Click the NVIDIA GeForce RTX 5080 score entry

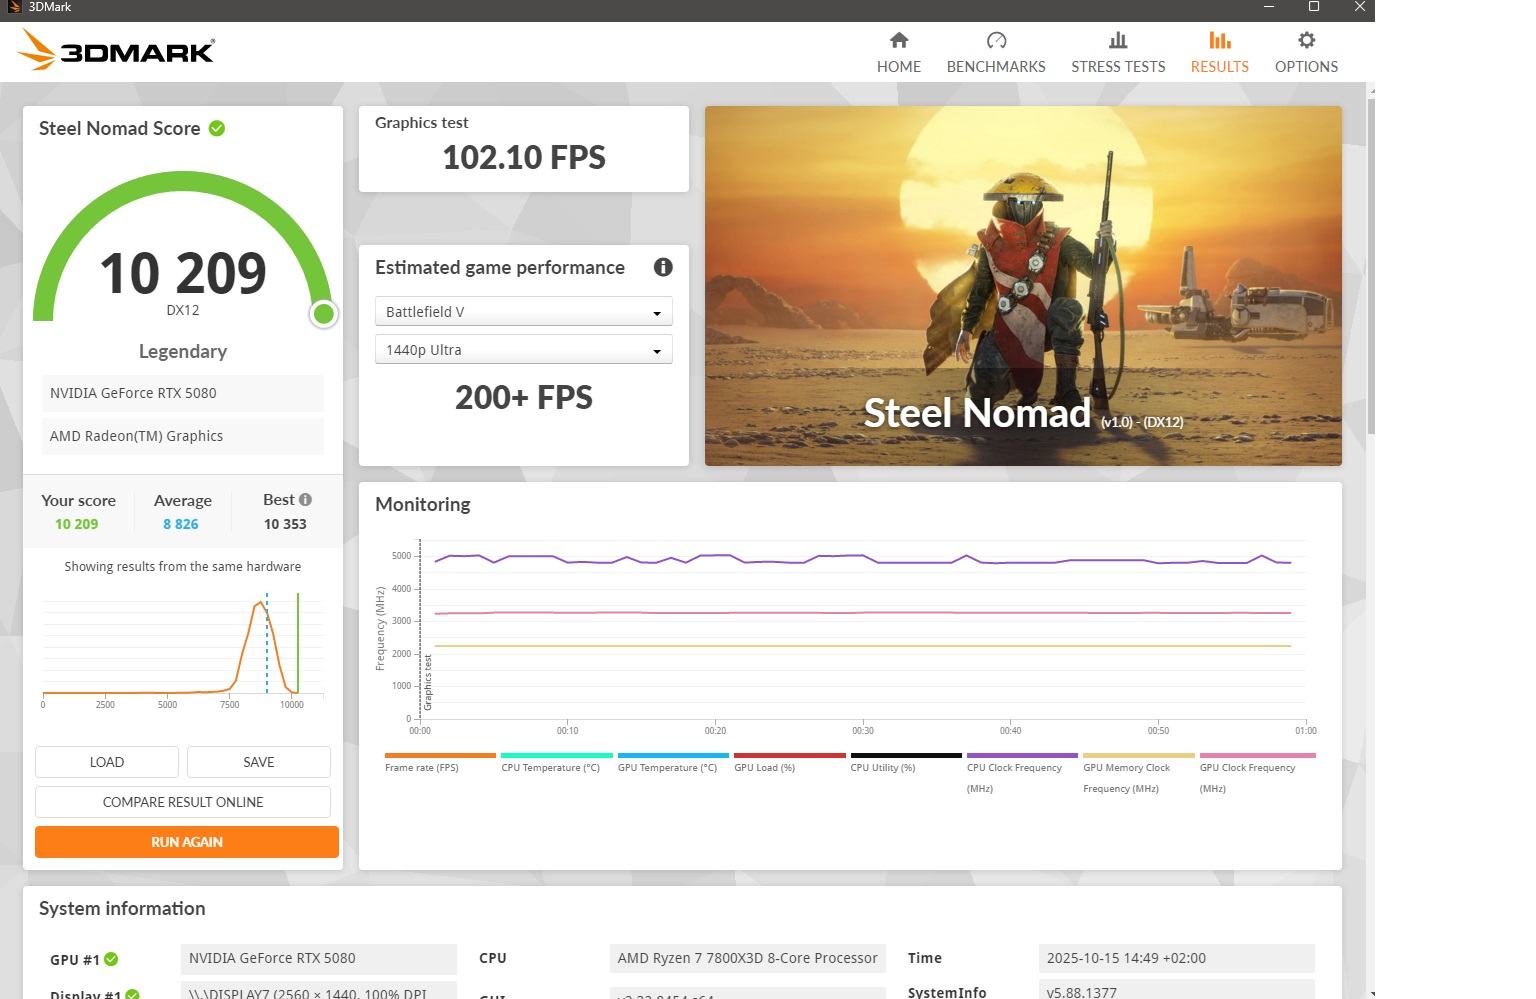tap(183, 393)
